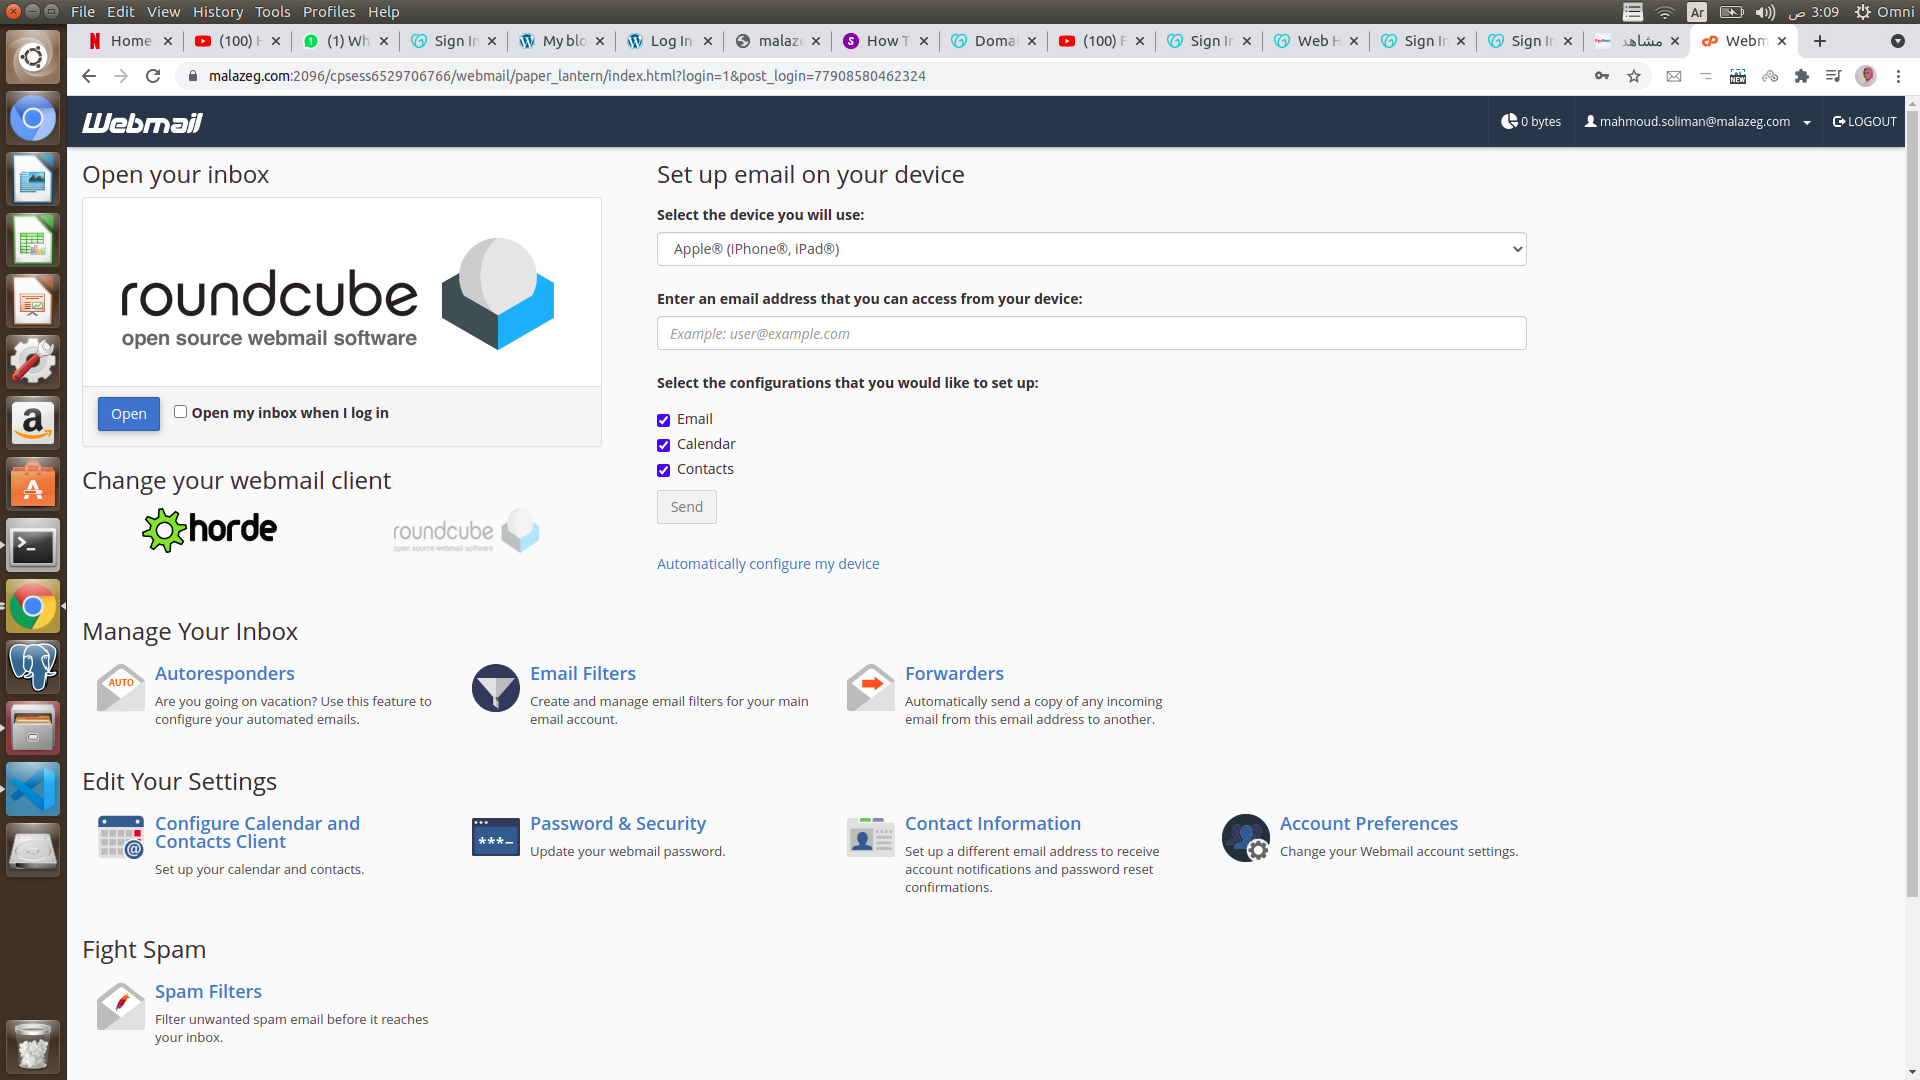Open the browser three-dot menu
Screen dimensions: 1920x1080
point(1898,76)
